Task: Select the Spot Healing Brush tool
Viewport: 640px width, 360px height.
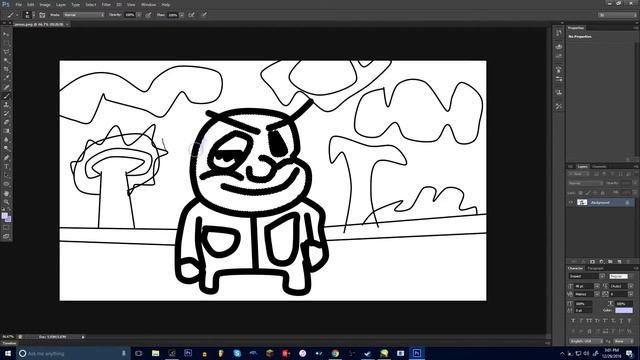Action: [6, 87]
